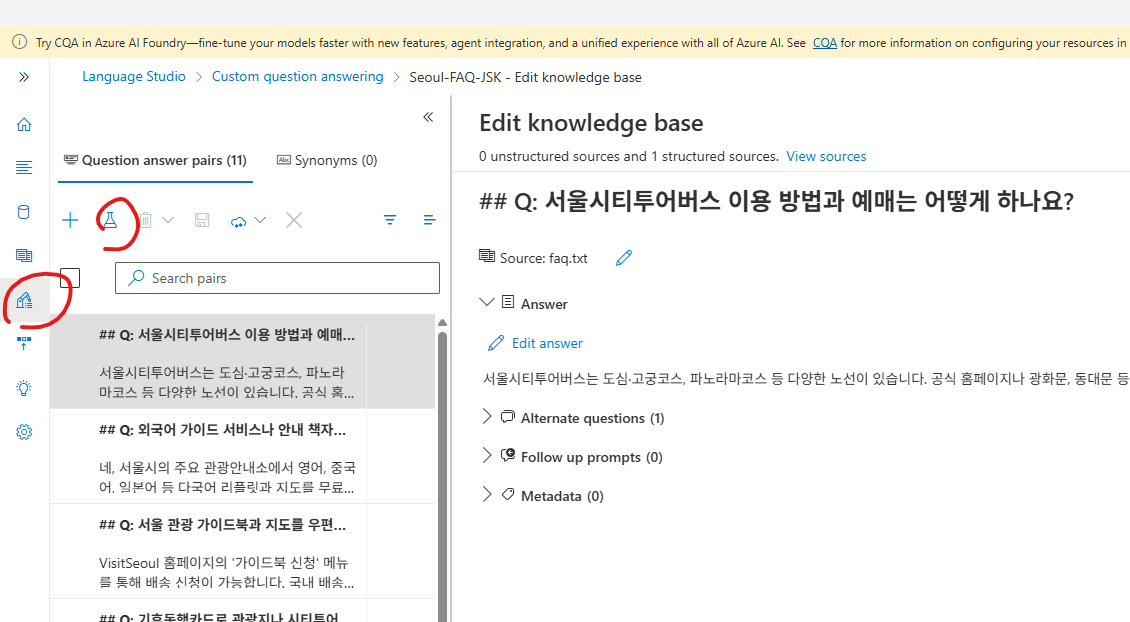Open the cloud sync dropdown arrow
The width and height of the screenshot is (1130, 622).
coord(260,221)
